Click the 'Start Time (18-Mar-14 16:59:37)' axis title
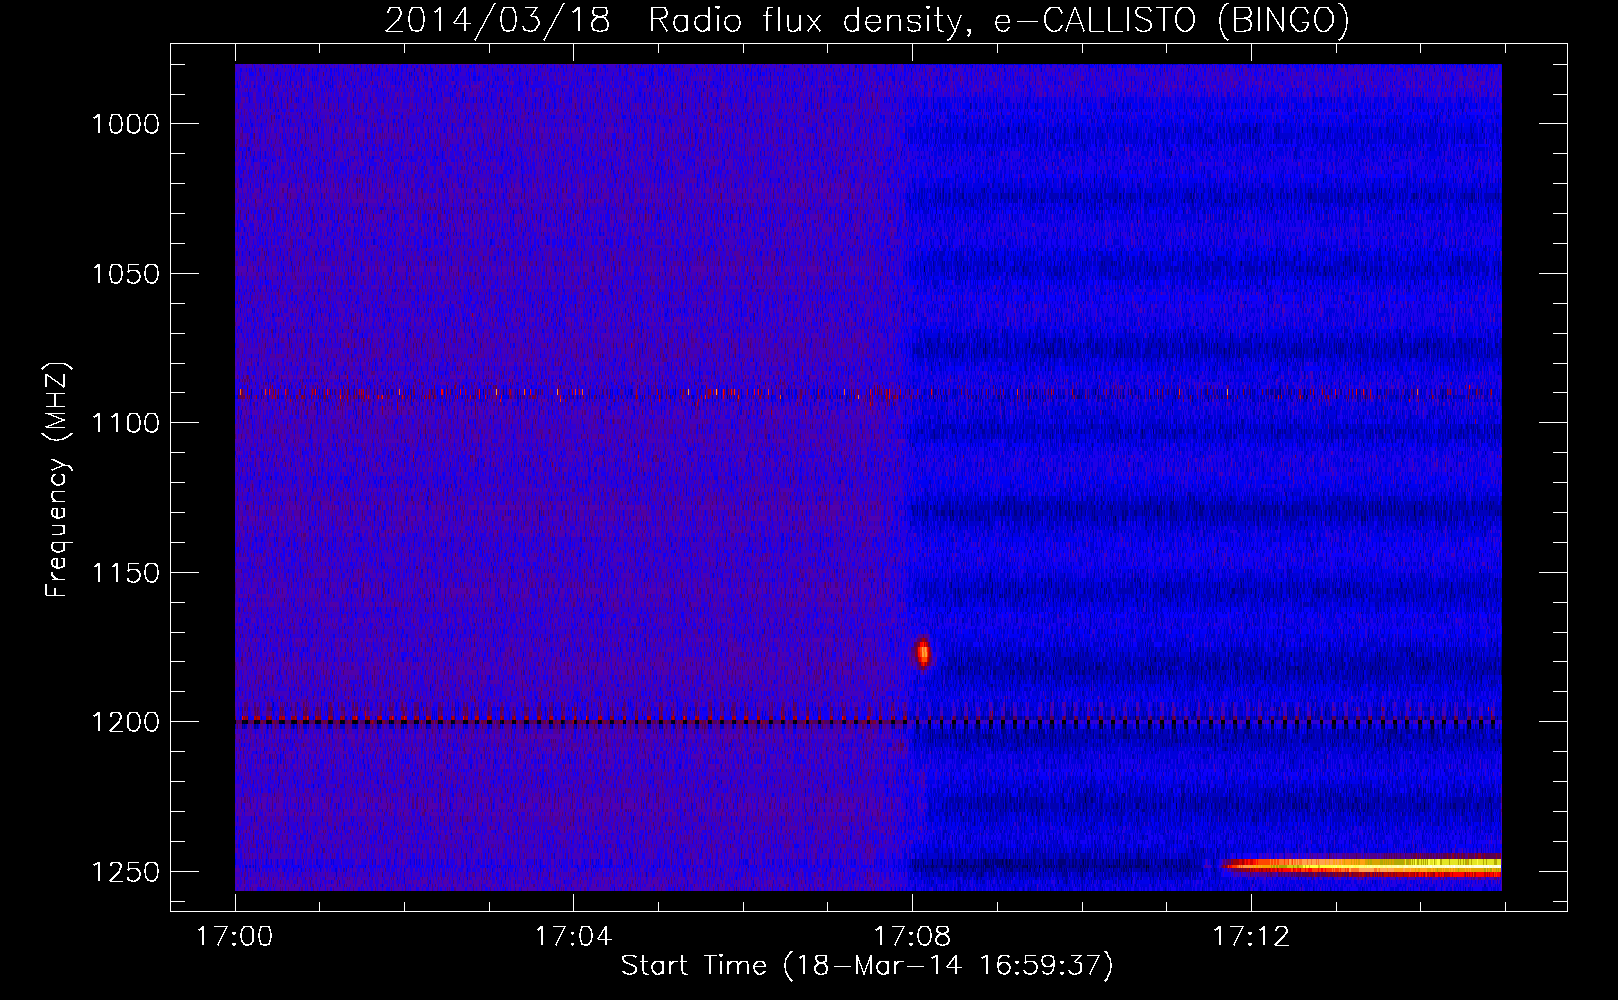 867,966
